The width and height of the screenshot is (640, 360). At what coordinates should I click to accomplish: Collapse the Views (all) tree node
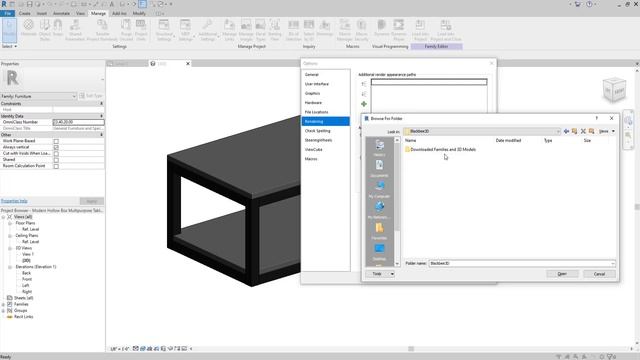4,217
